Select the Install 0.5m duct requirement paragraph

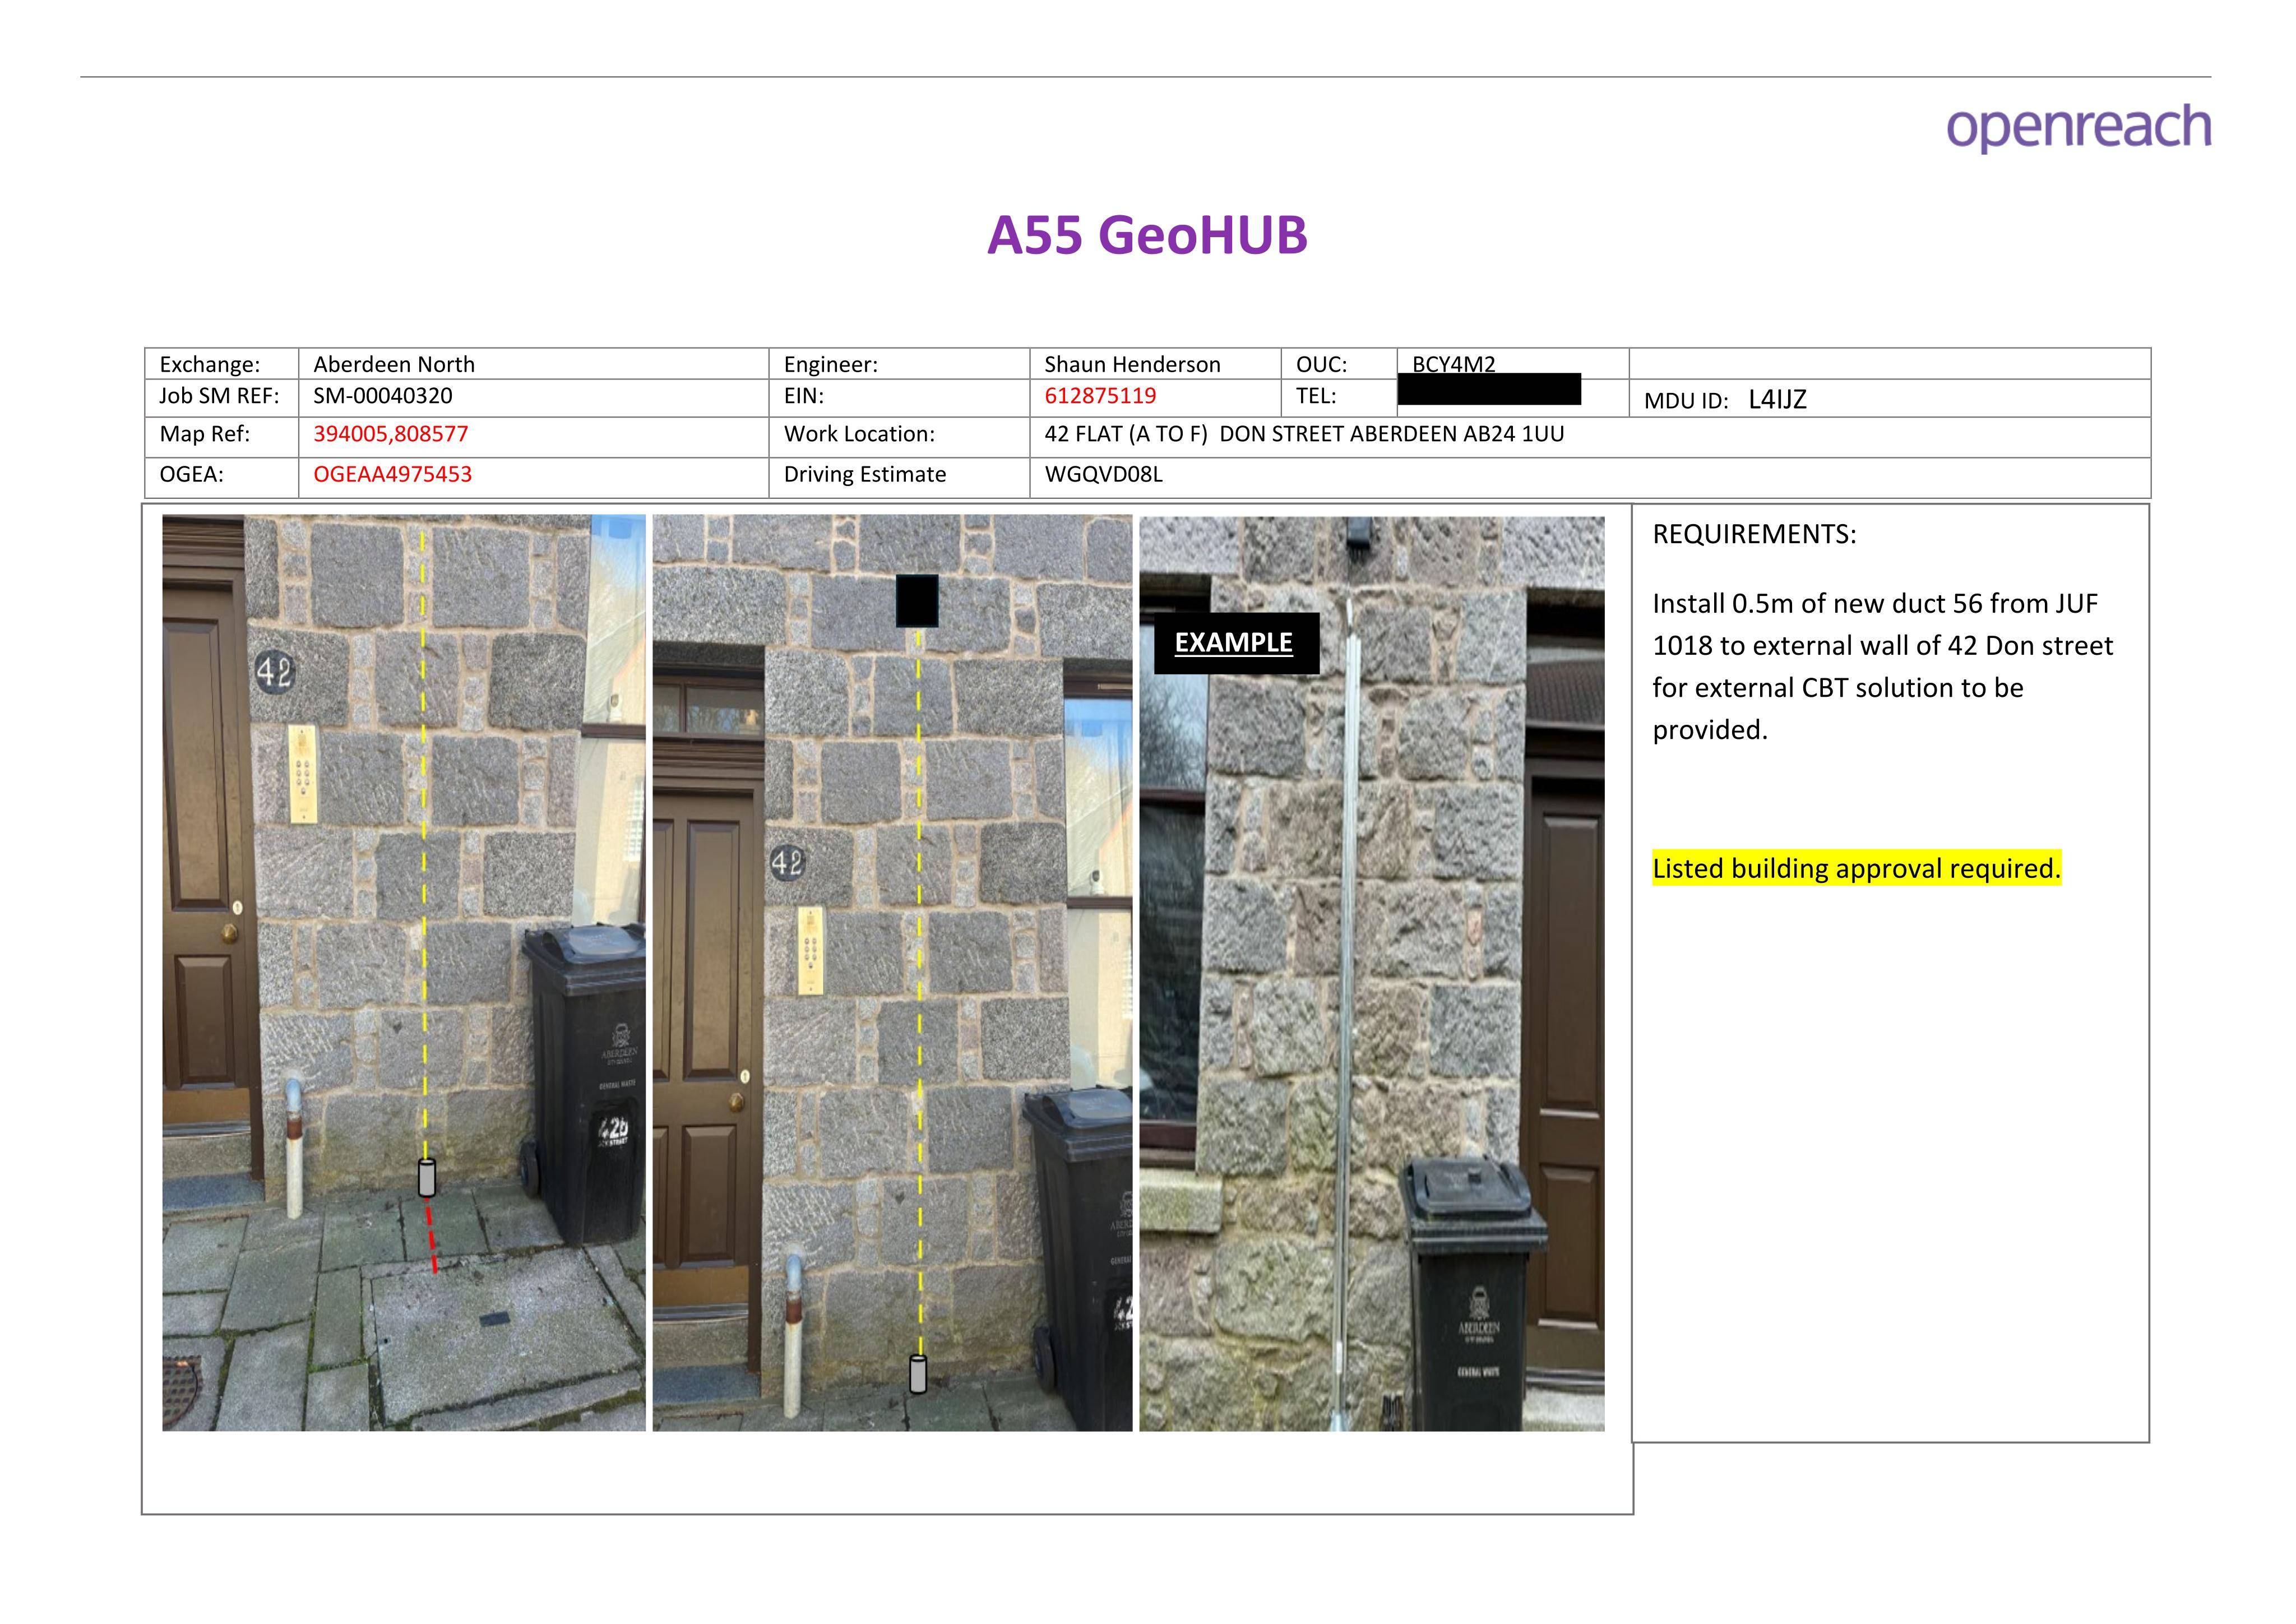[x=1882, y=666]
